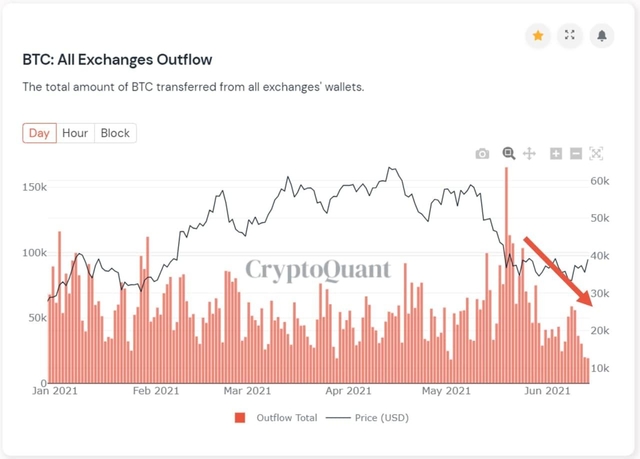Toggle Price (USD) line in legend
The image size is (640, 459).
(382, 418)
